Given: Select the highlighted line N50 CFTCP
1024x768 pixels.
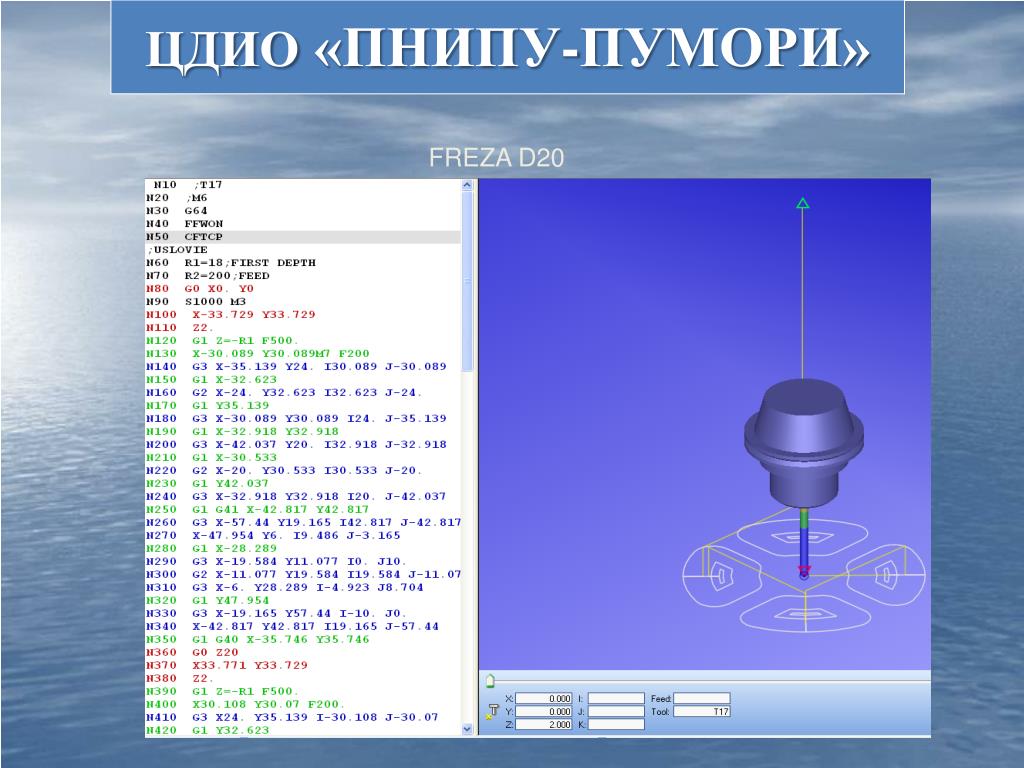Looking at the screenshot, I should [x=303, y=237].
